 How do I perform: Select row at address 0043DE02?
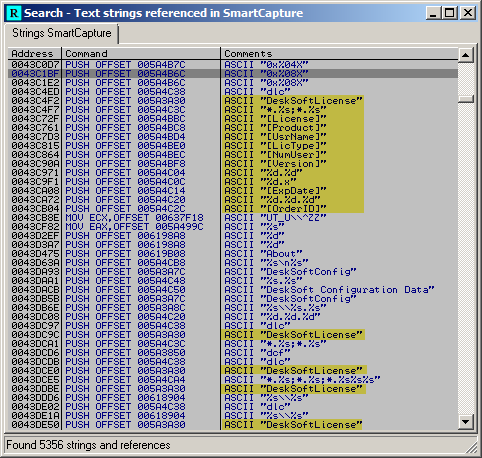point(233,407)
